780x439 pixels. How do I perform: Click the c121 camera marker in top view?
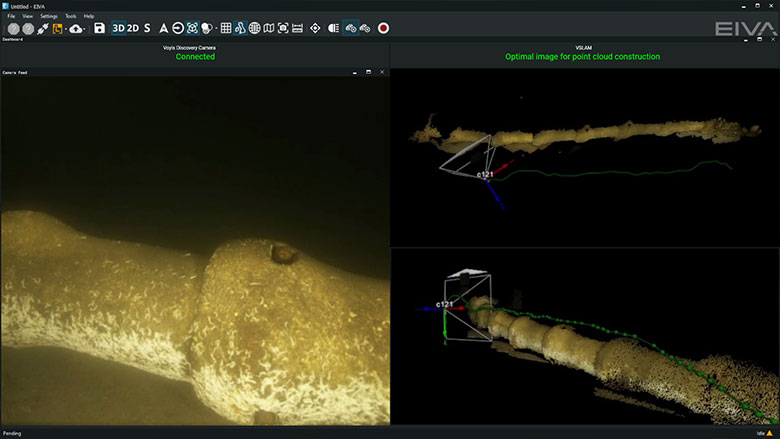click(485, 175)
